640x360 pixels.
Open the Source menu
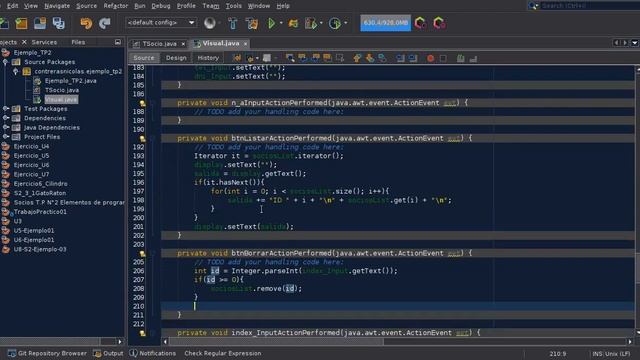87,6
